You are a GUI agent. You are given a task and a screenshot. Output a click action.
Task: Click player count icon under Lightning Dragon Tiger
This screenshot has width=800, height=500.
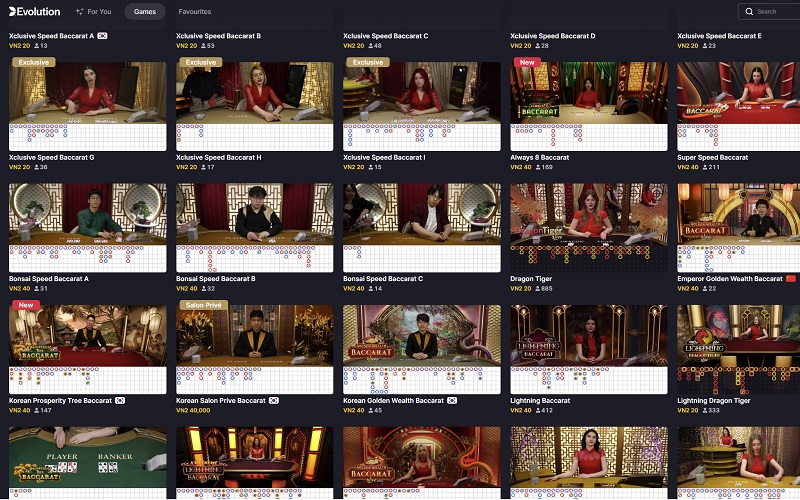click(705, 410)
